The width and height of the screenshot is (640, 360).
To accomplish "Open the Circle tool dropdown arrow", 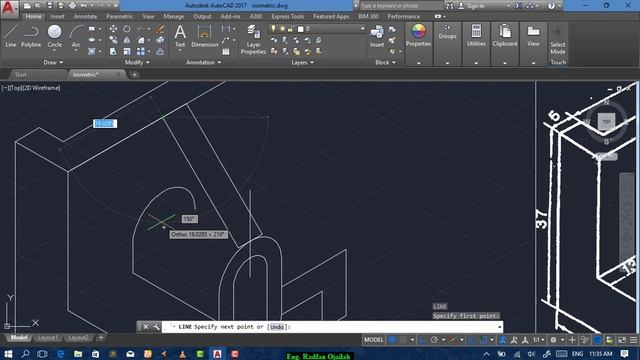I will (x=54, y=51).
